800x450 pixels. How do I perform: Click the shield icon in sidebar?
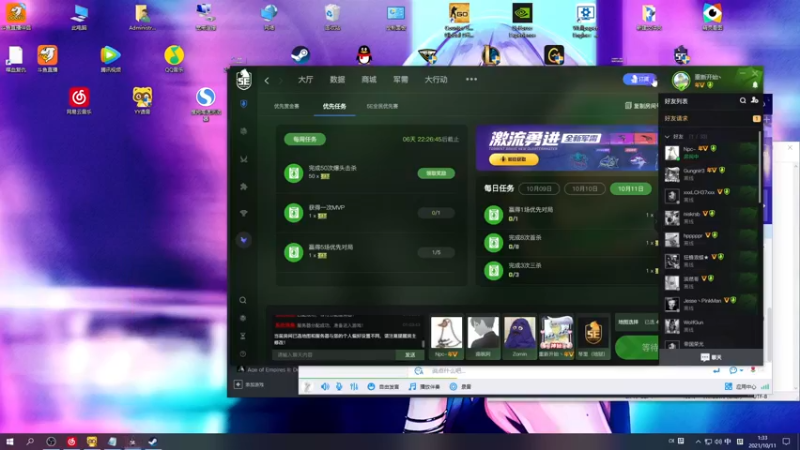click(x=243, y=104)
